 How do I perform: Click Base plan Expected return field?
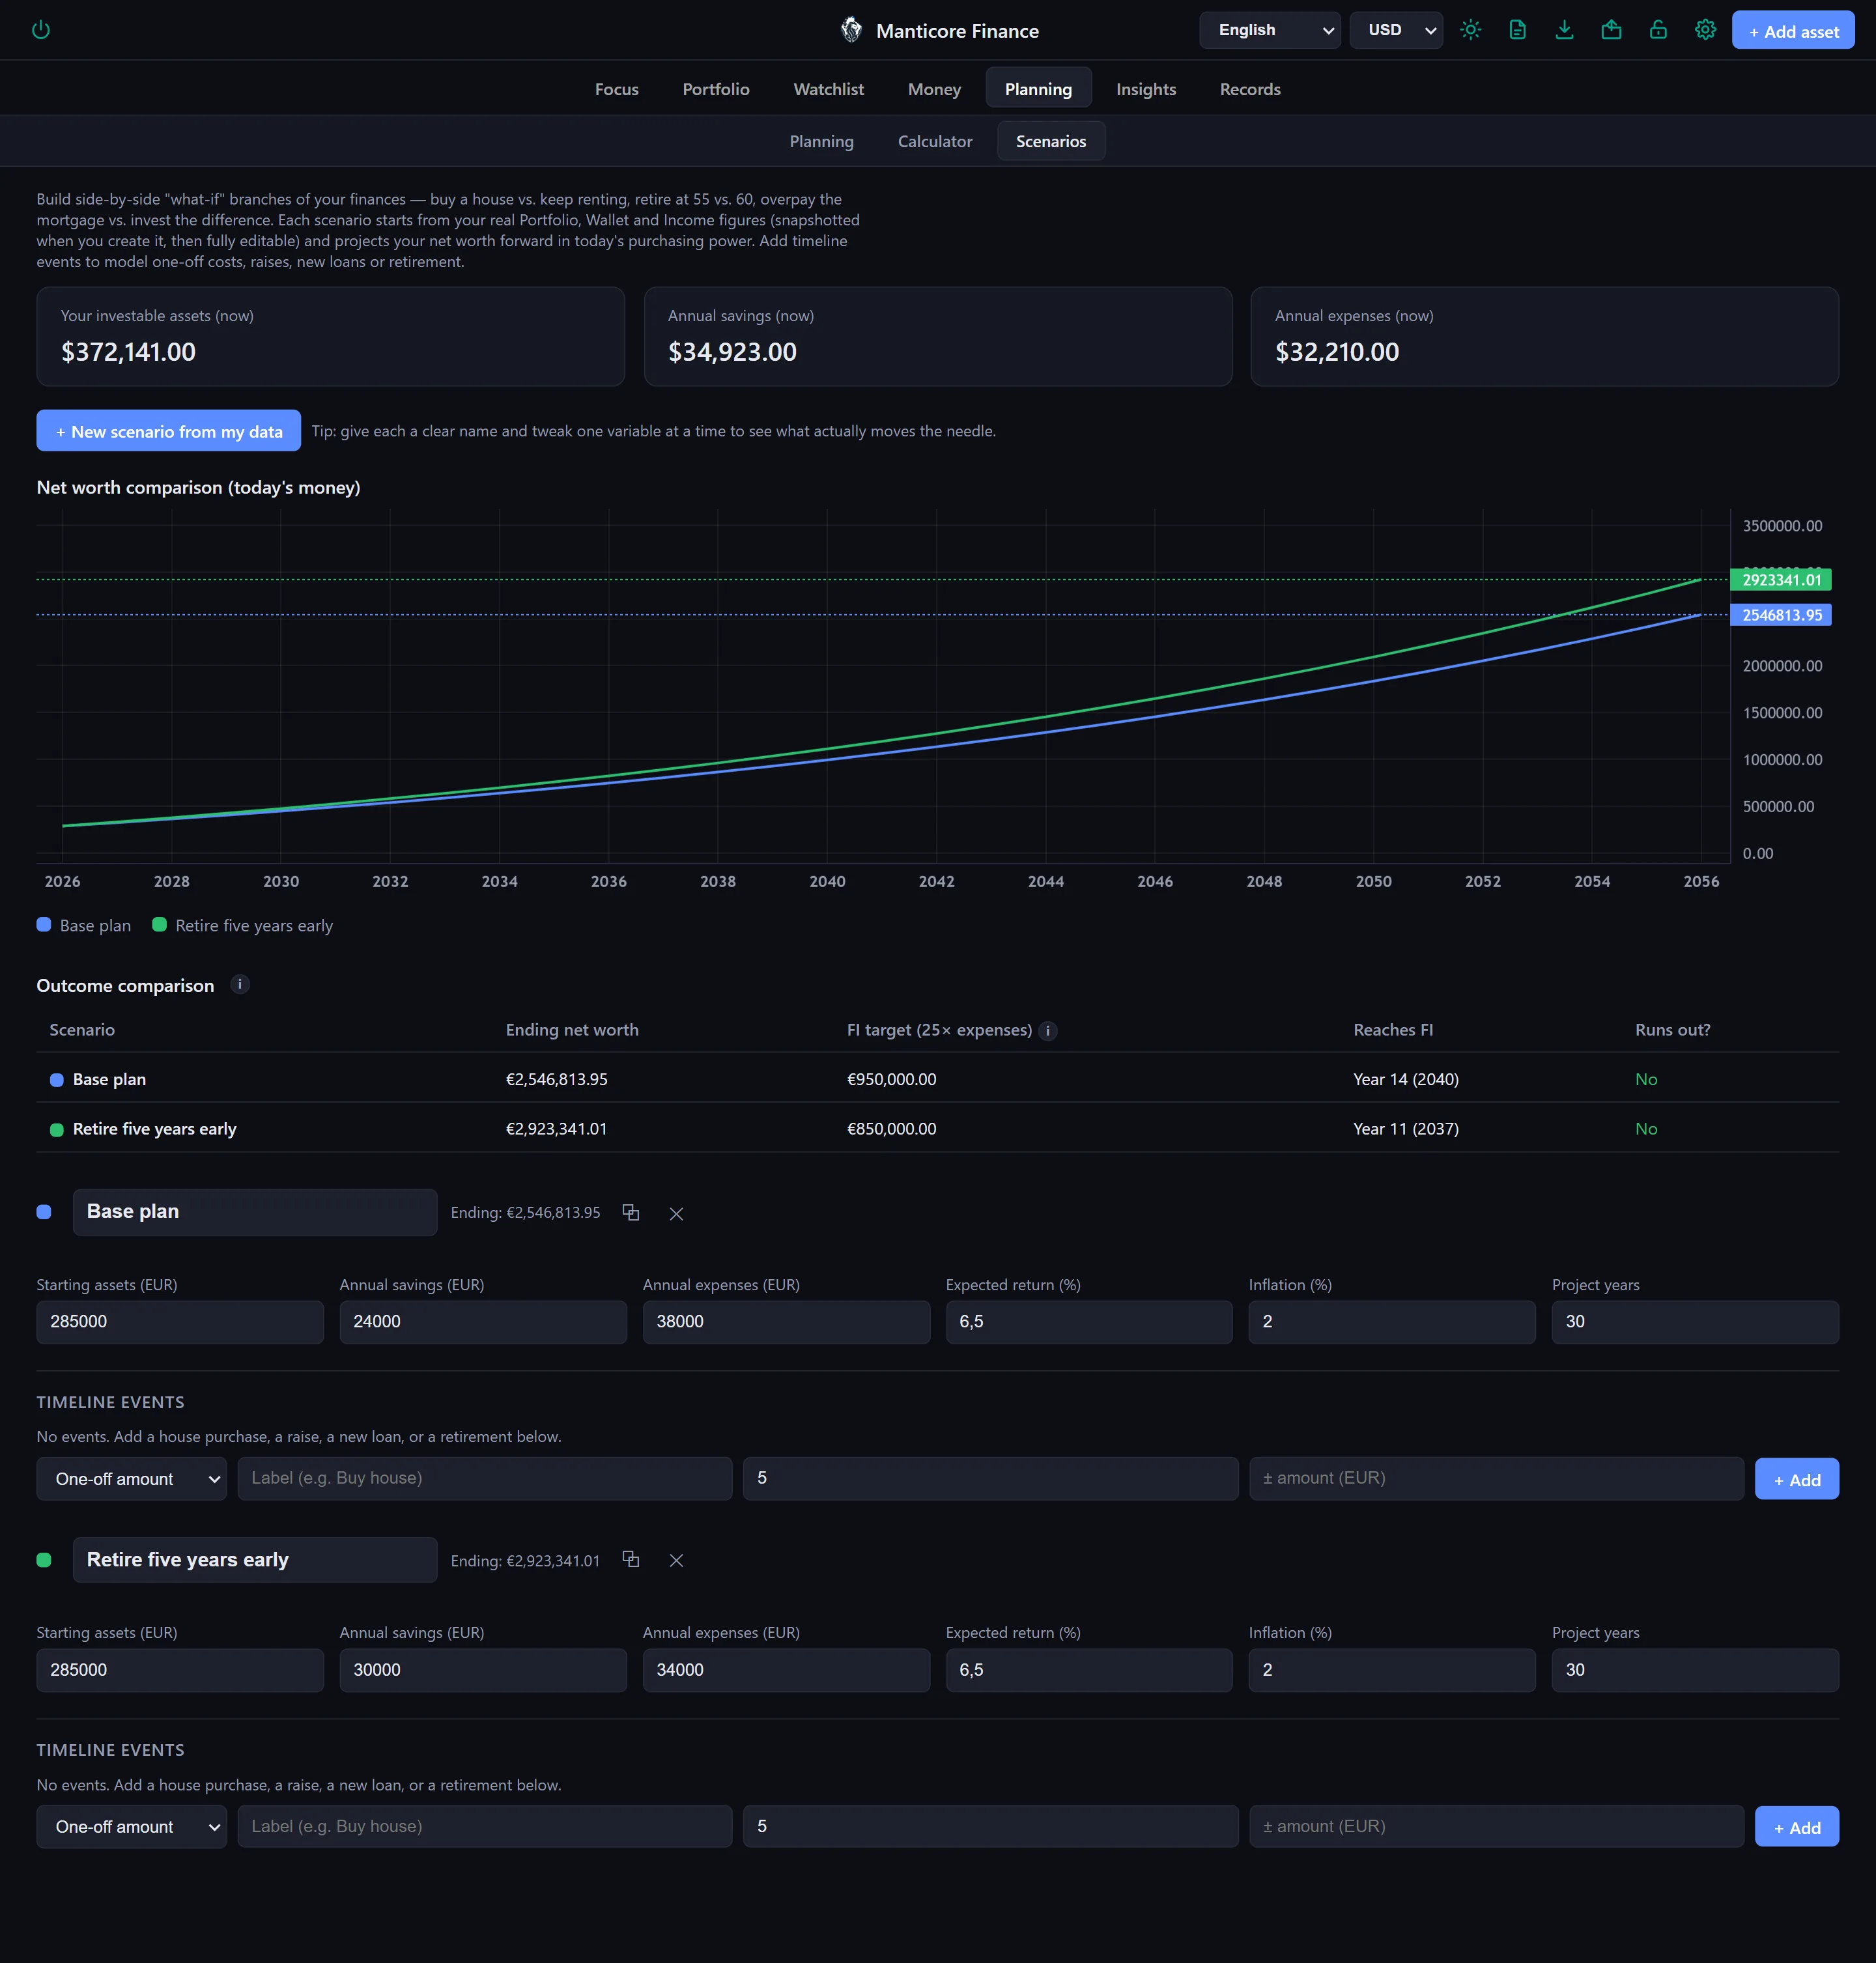point(1089,1321)
